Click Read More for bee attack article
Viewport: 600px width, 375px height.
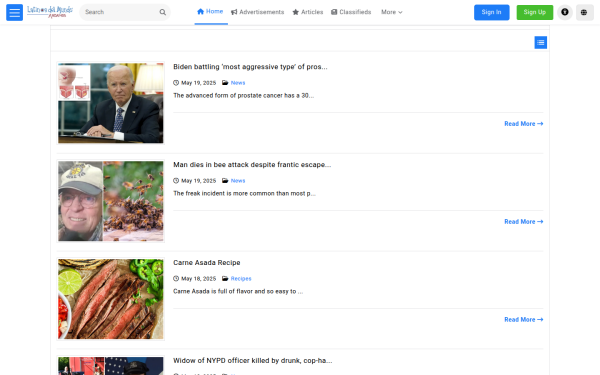[523, 222]
